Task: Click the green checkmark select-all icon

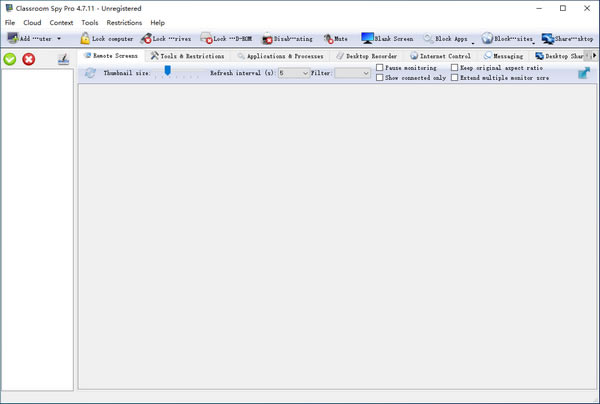Action: coord(10,59)
